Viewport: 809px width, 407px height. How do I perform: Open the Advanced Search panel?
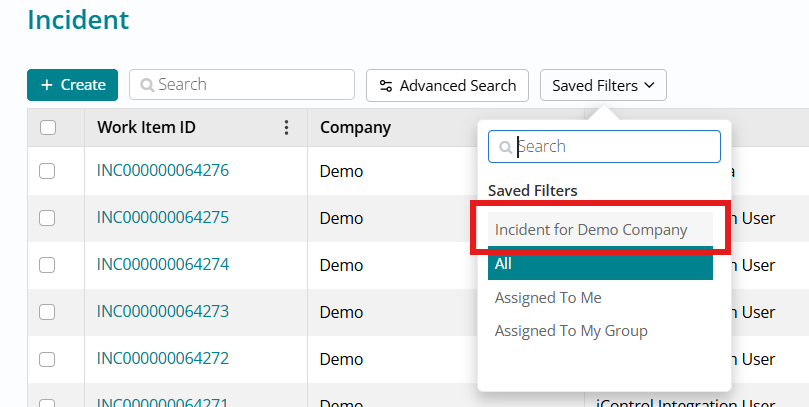pyautogui.click(x=446, y=86)
